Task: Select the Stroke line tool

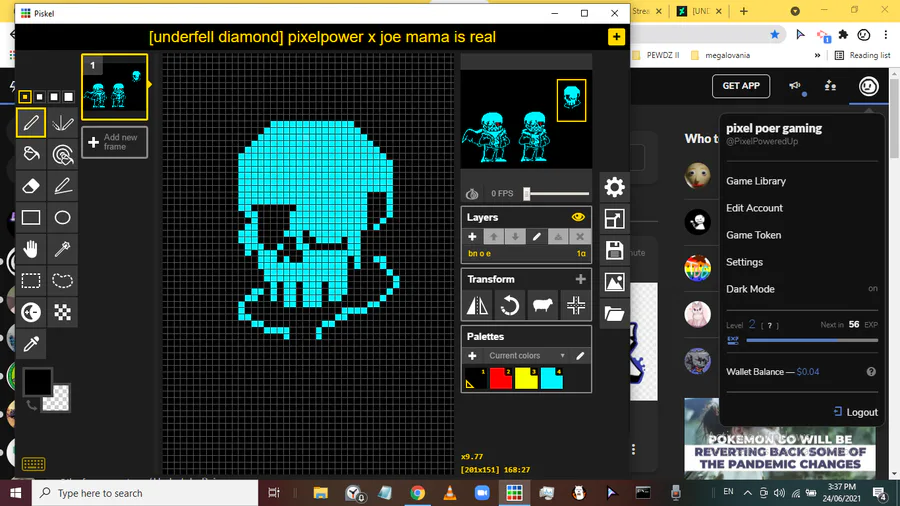Action: tap(63, 186)
